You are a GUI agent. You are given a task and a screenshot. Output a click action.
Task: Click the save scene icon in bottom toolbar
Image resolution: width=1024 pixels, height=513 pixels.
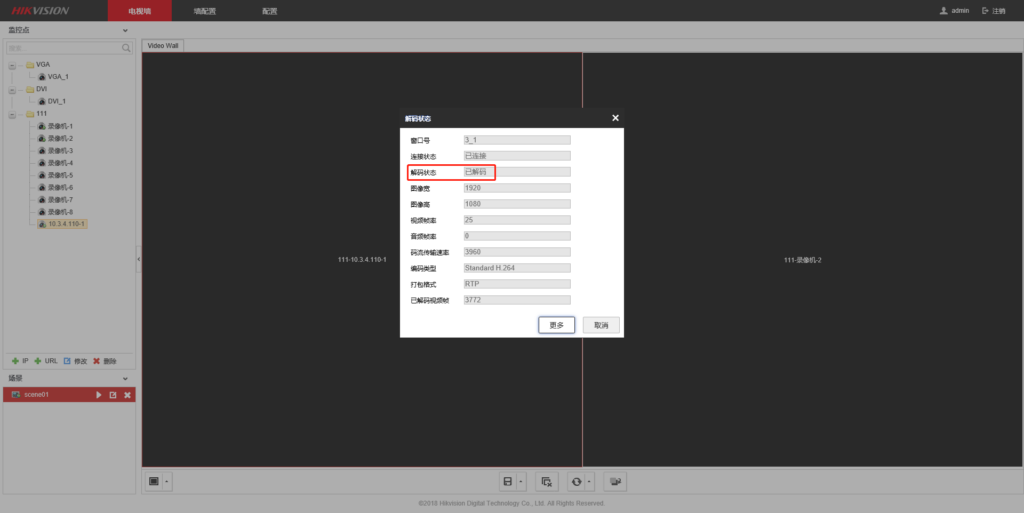coord(508,482)
